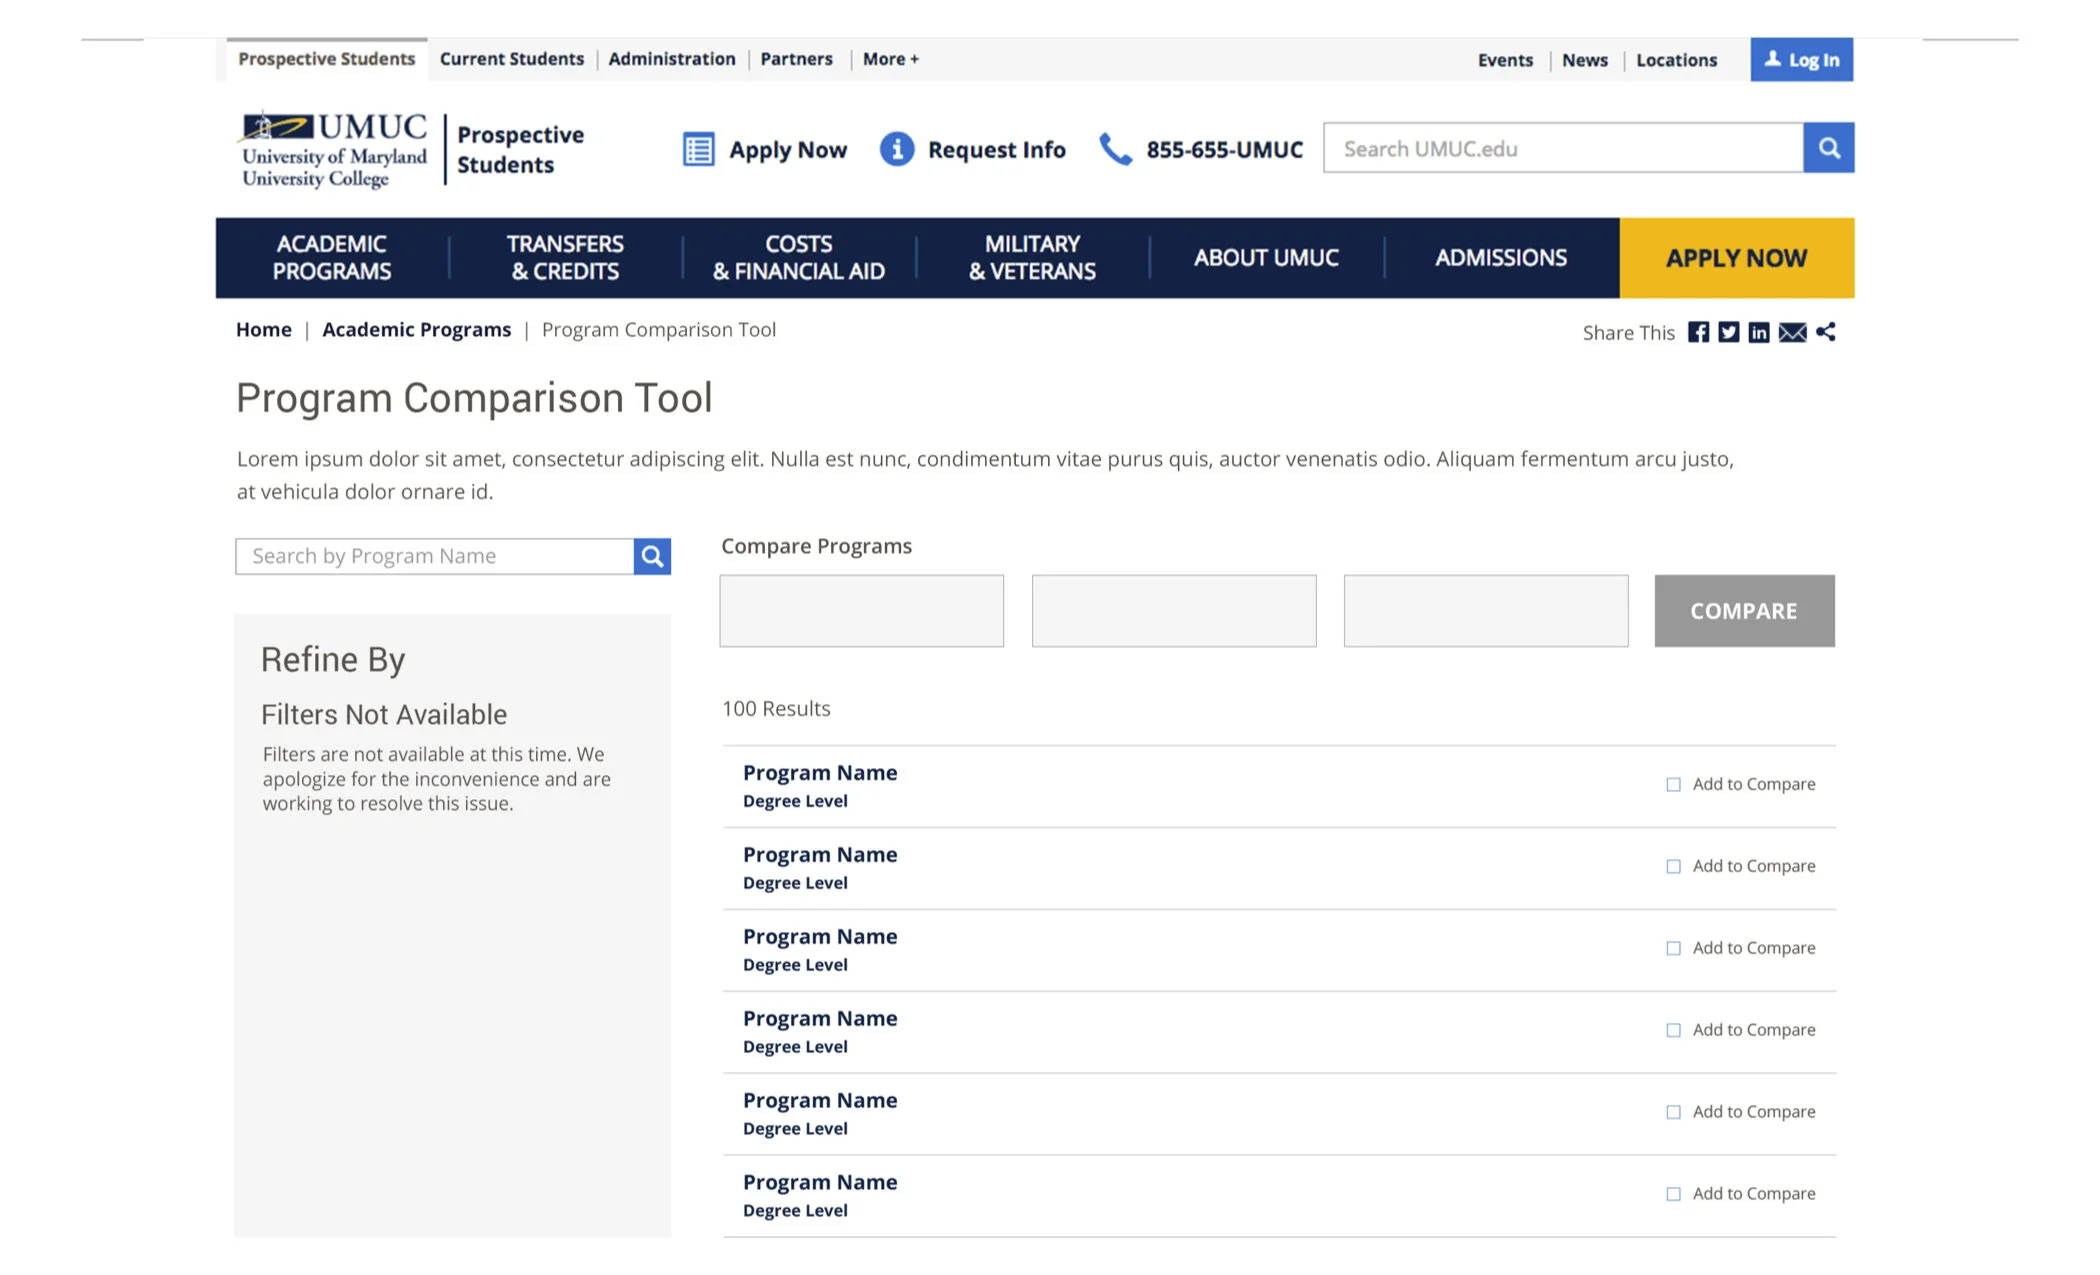Open the Events link
The width and height of the screenshot is (2100, 1275).
point(1505,60)
